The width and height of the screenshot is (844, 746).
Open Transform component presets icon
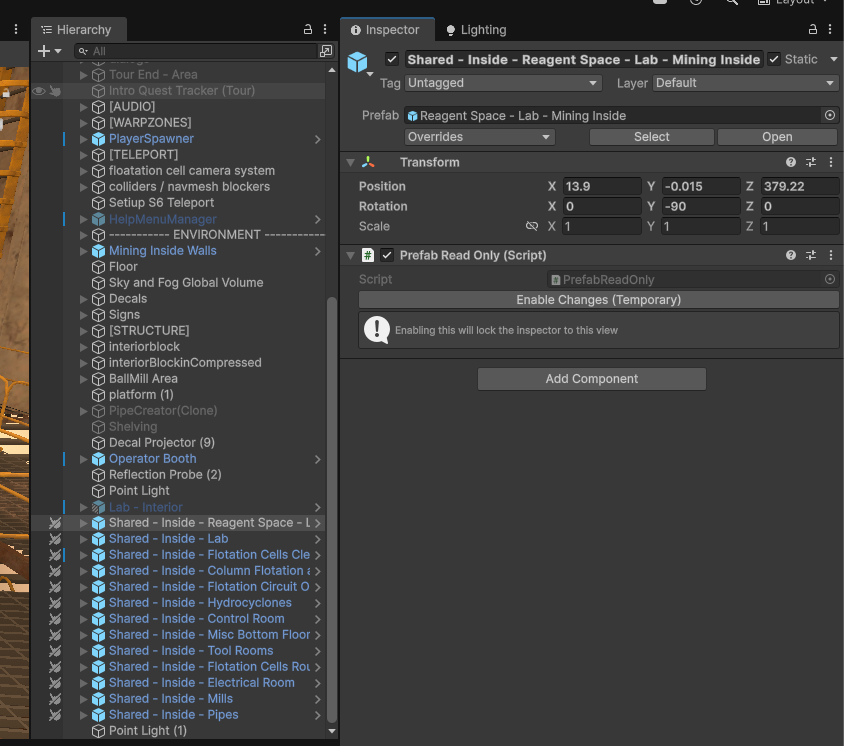tap(811, 162)
